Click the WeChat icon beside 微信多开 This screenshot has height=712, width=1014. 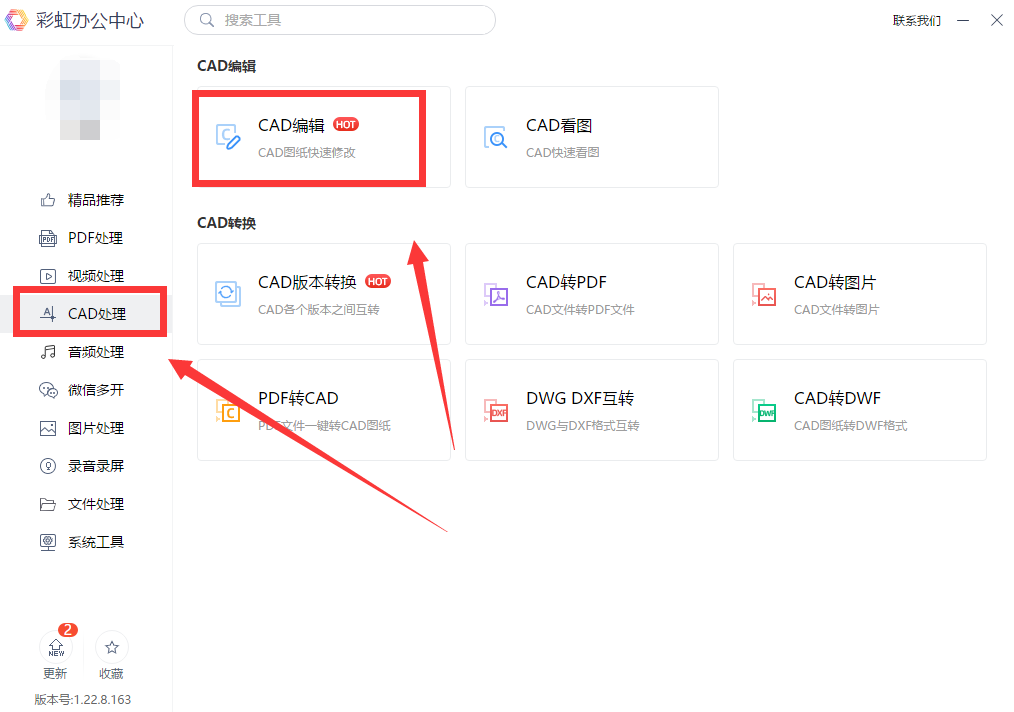coord(48,390)
